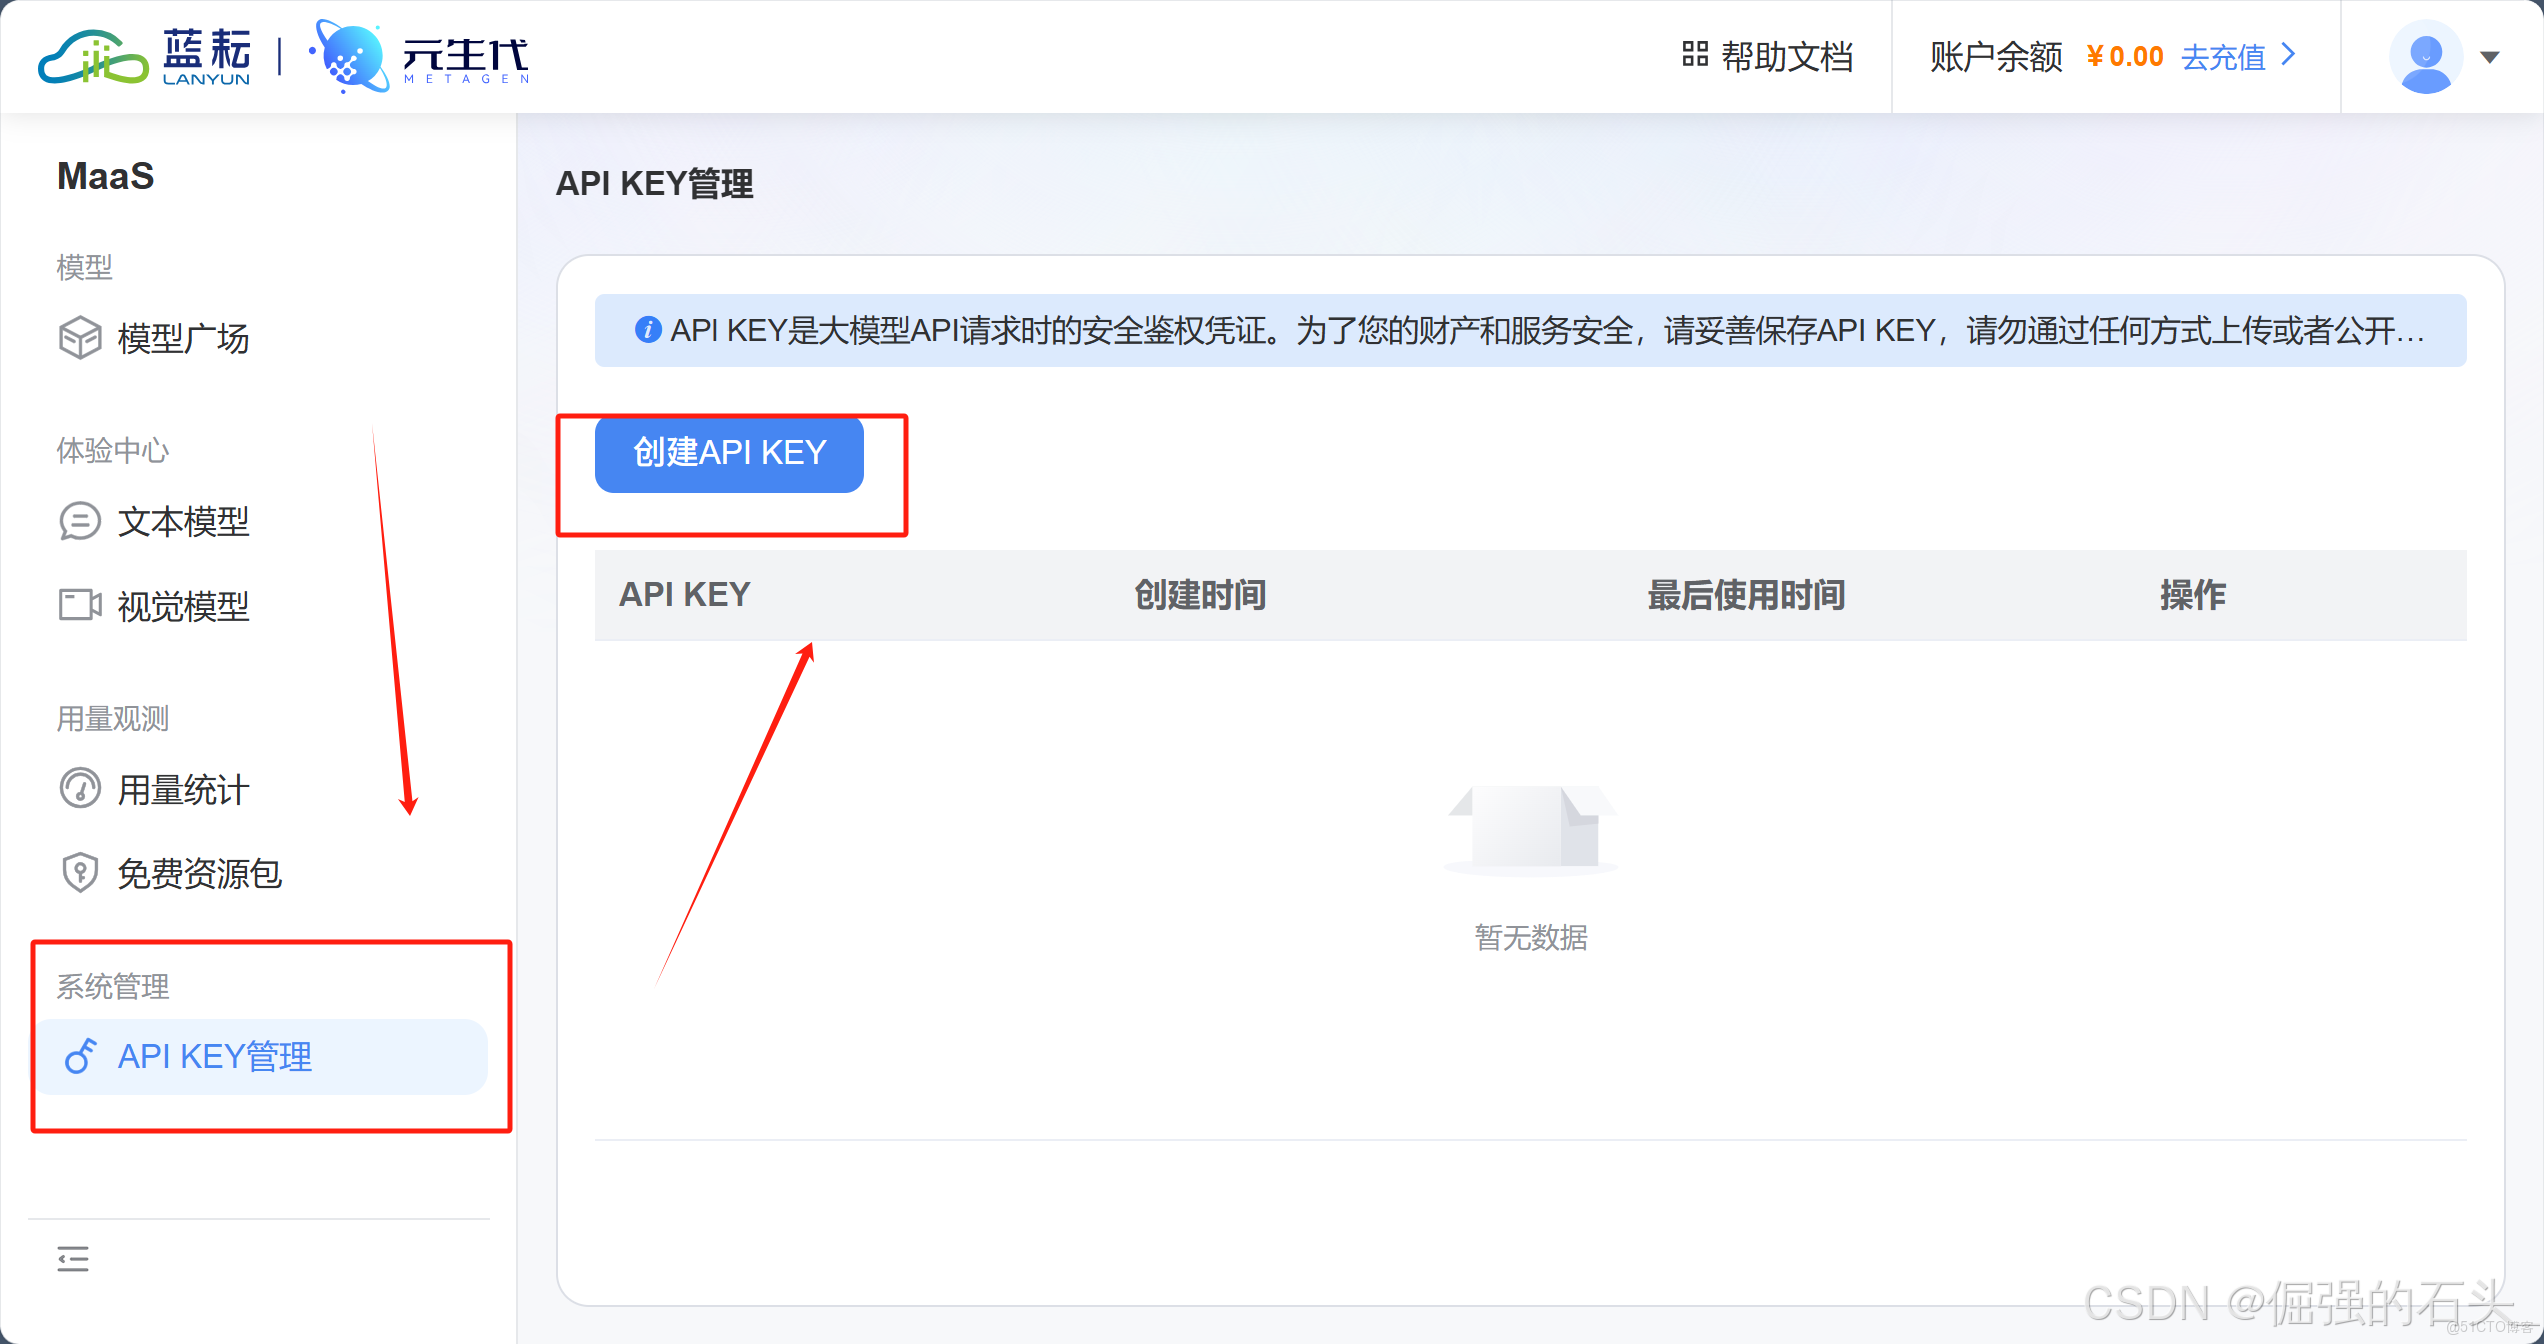The height and width of the screenshot is (1344, 2544).
Task: Open the account dropdown arrow
Action: 2490,57
